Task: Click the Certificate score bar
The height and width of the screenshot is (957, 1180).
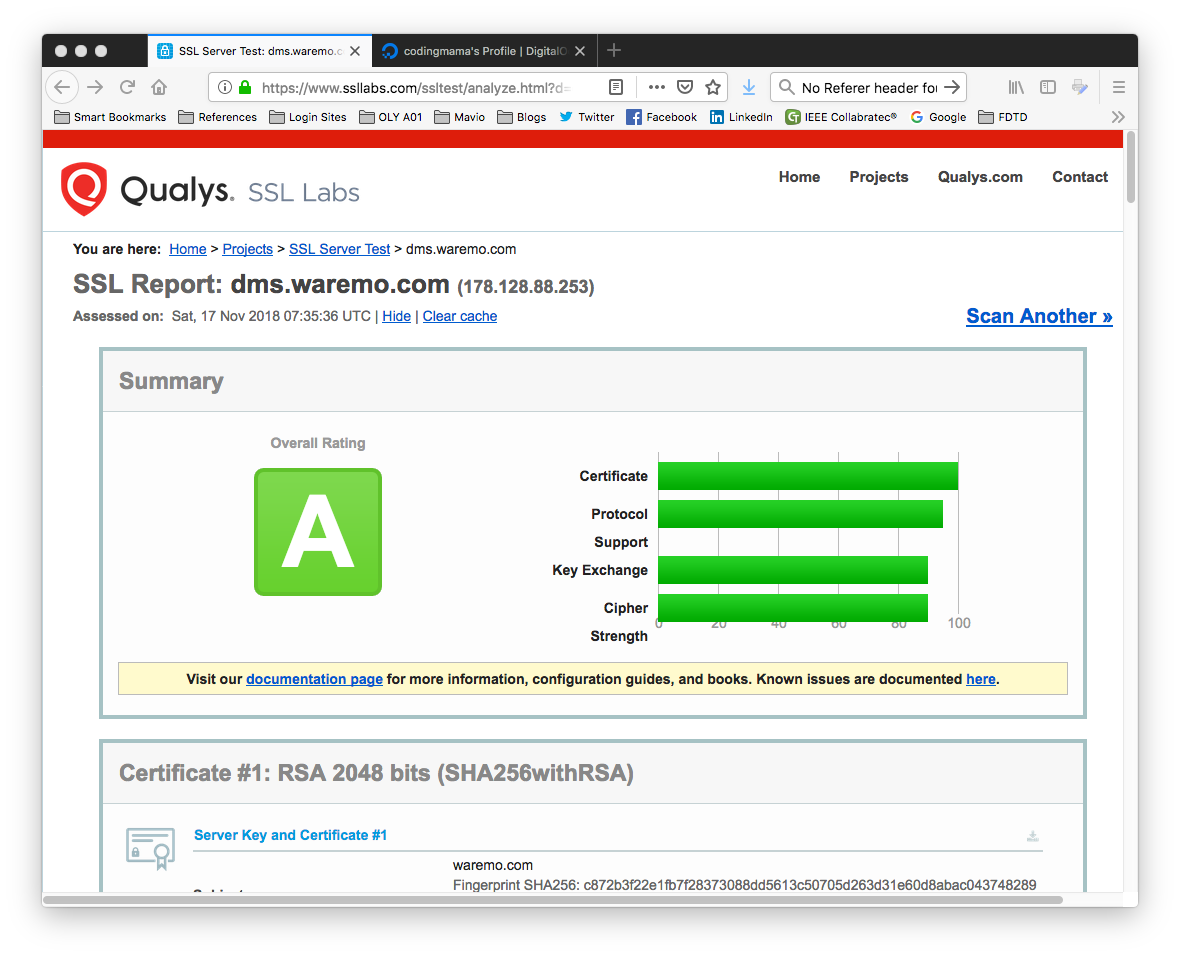Action: click(x=808, y=476)
